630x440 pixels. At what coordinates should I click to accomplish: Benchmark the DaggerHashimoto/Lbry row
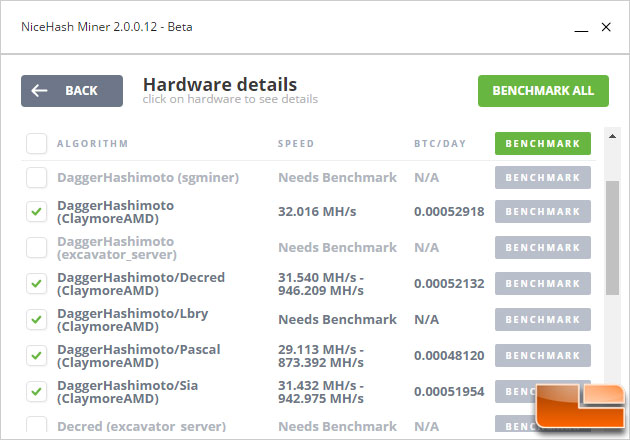click(x=543, y=319)
